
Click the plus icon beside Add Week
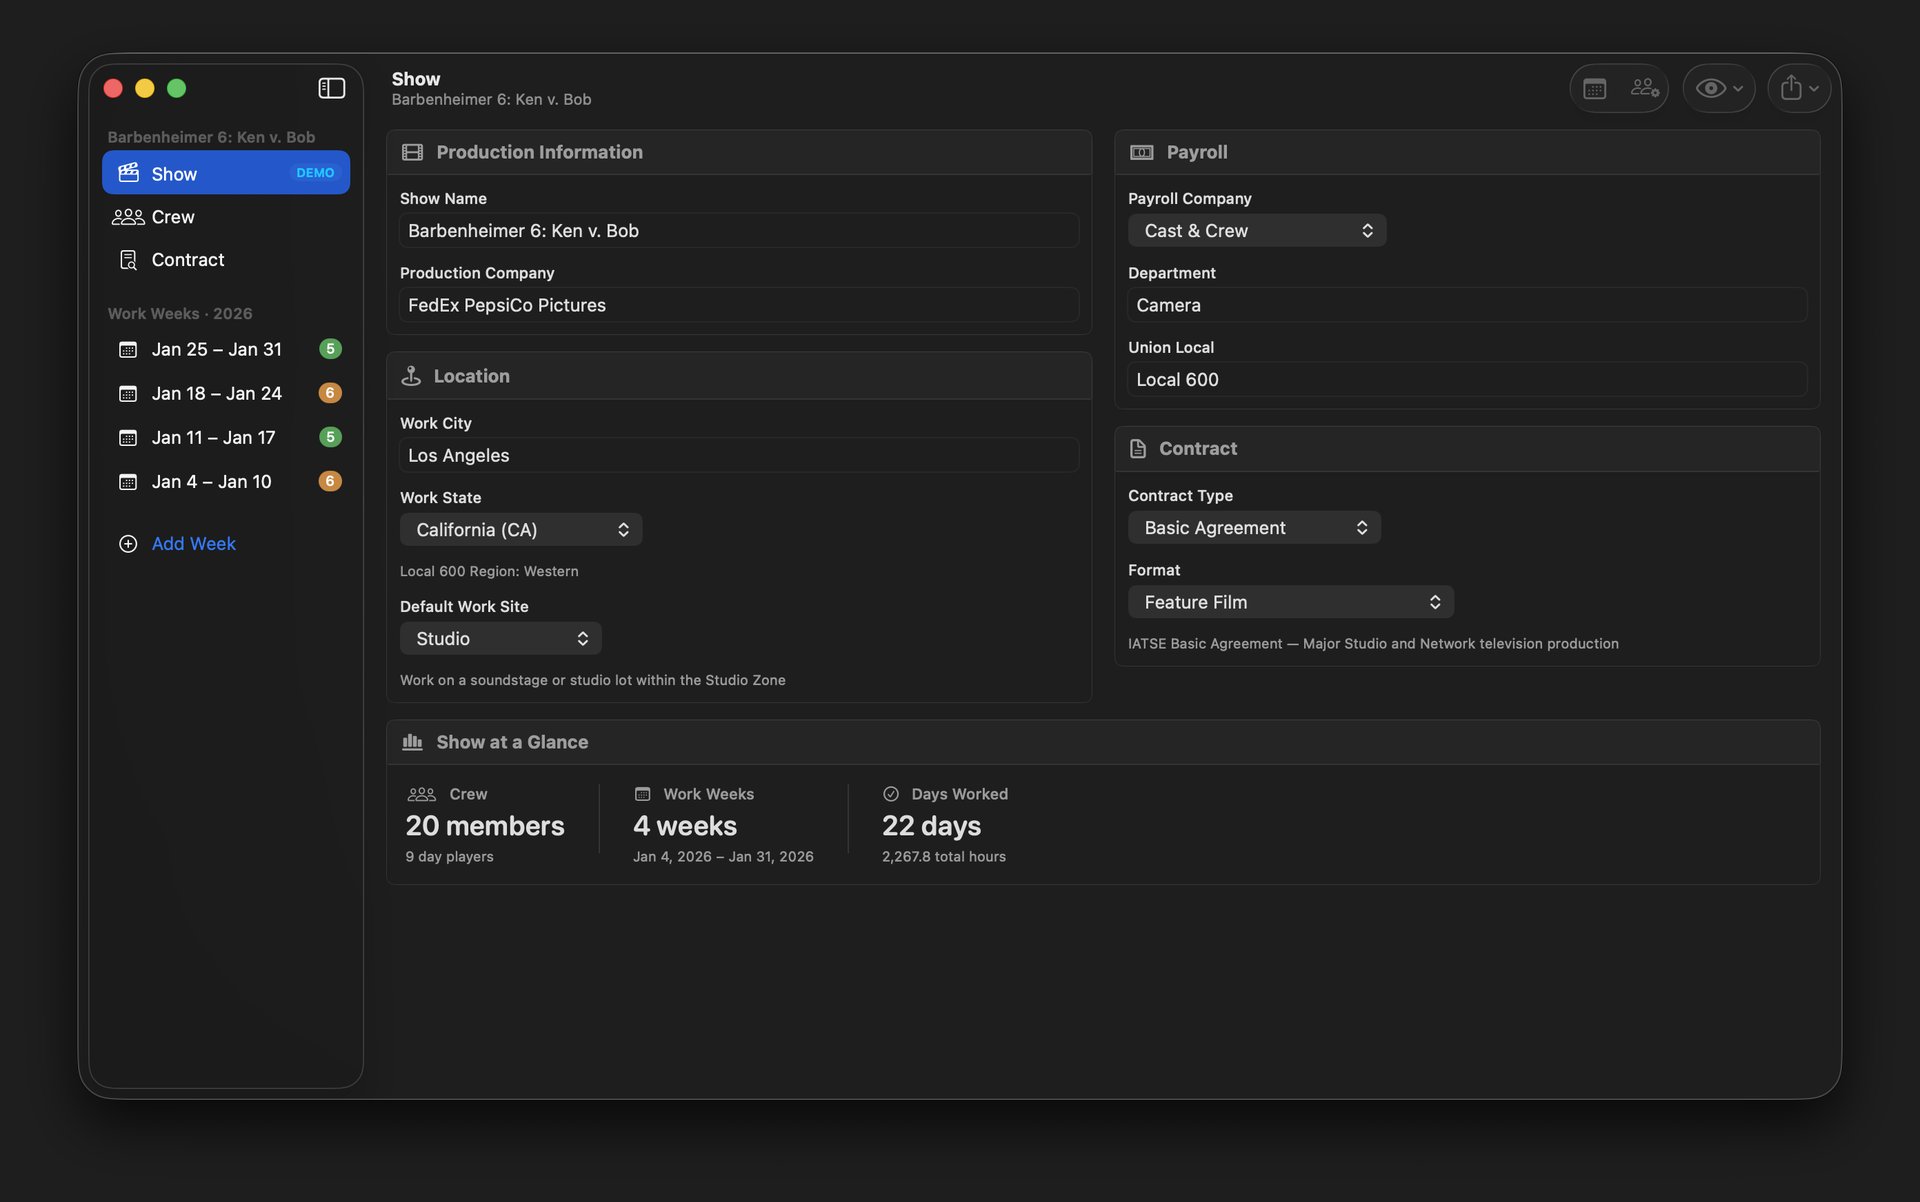coord(128,543)
